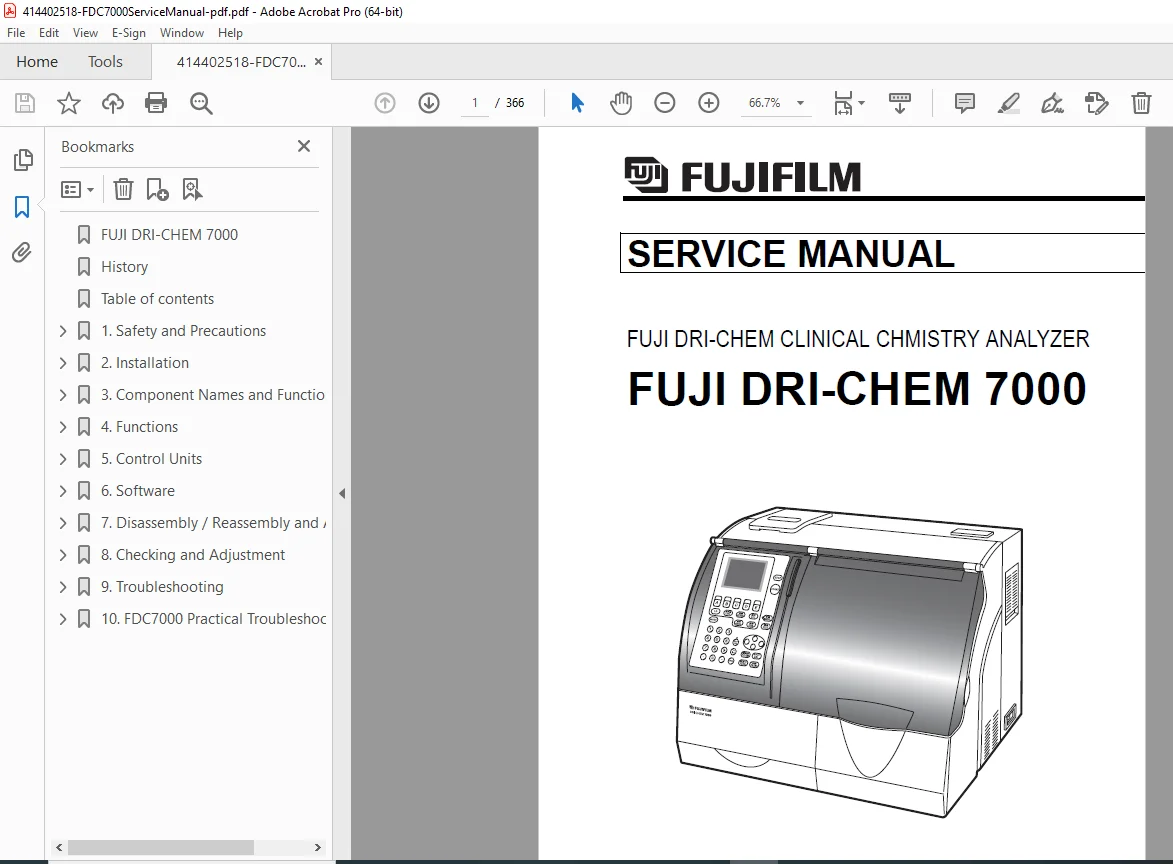
Task: Open the attachments paperclip panel
Action: tap(22, 253)
